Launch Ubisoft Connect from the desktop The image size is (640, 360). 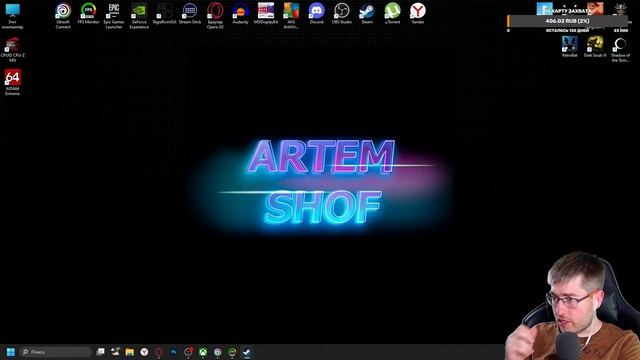coord(63,16)
